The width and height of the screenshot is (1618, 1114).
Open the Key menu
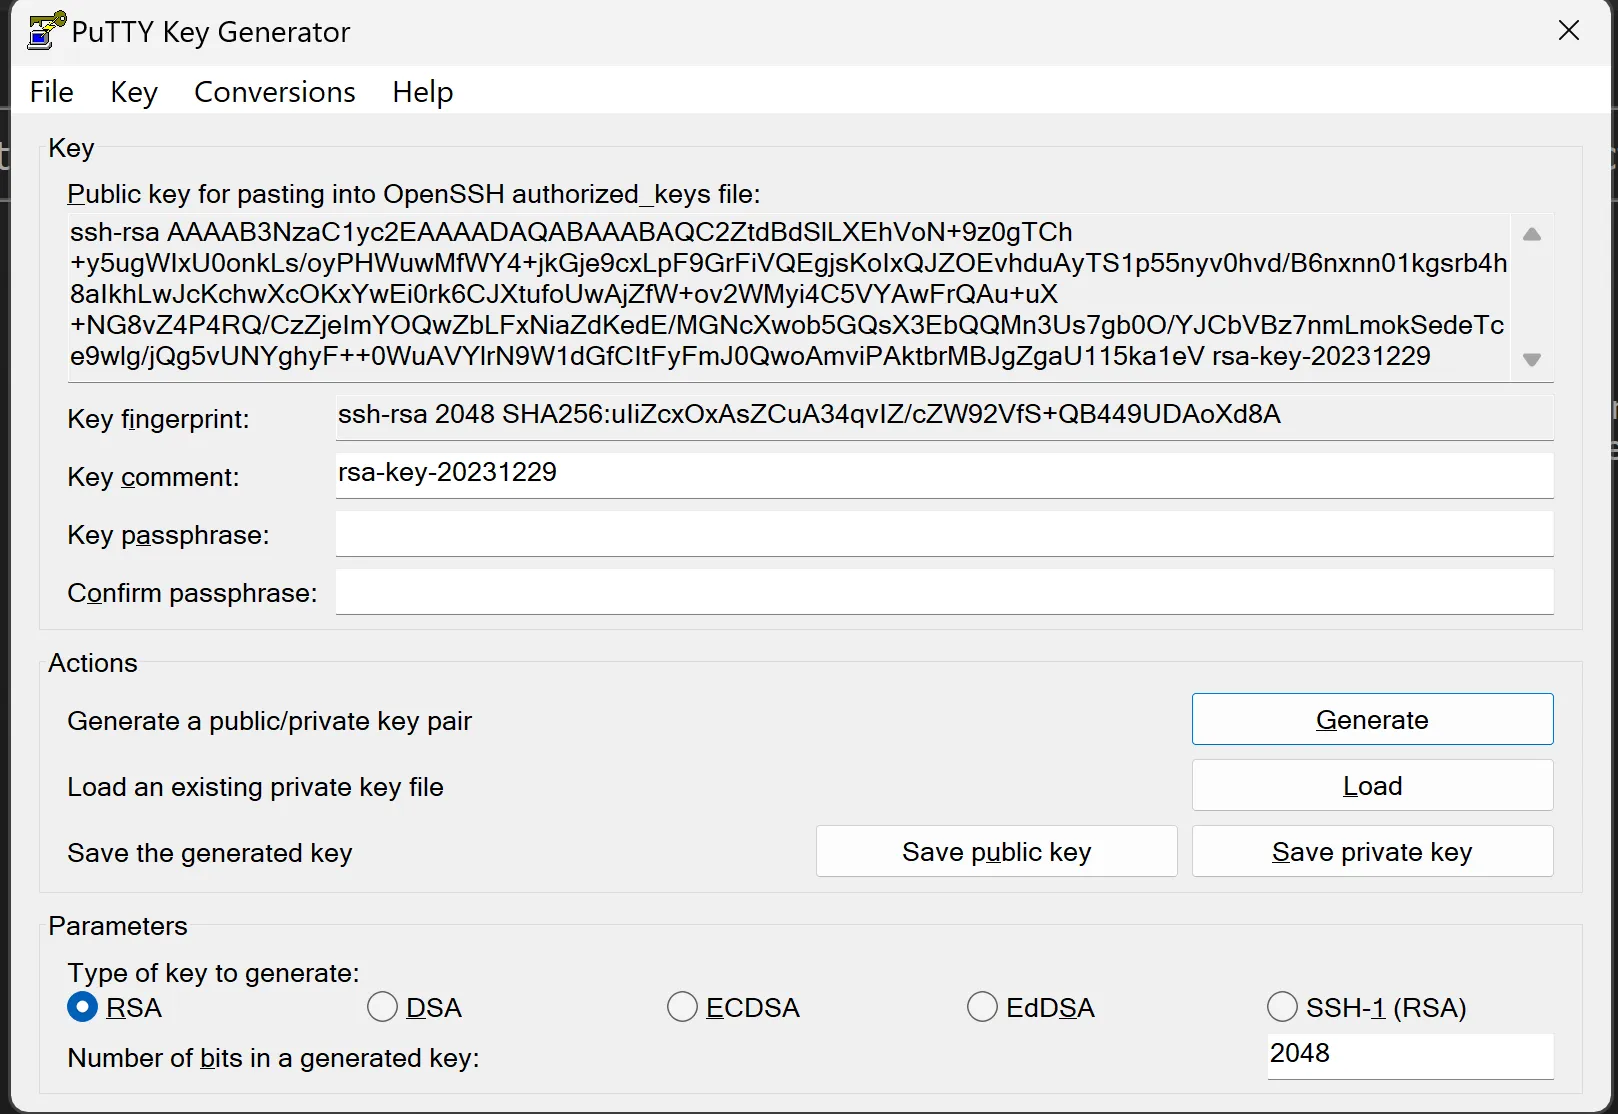point(133,91)
